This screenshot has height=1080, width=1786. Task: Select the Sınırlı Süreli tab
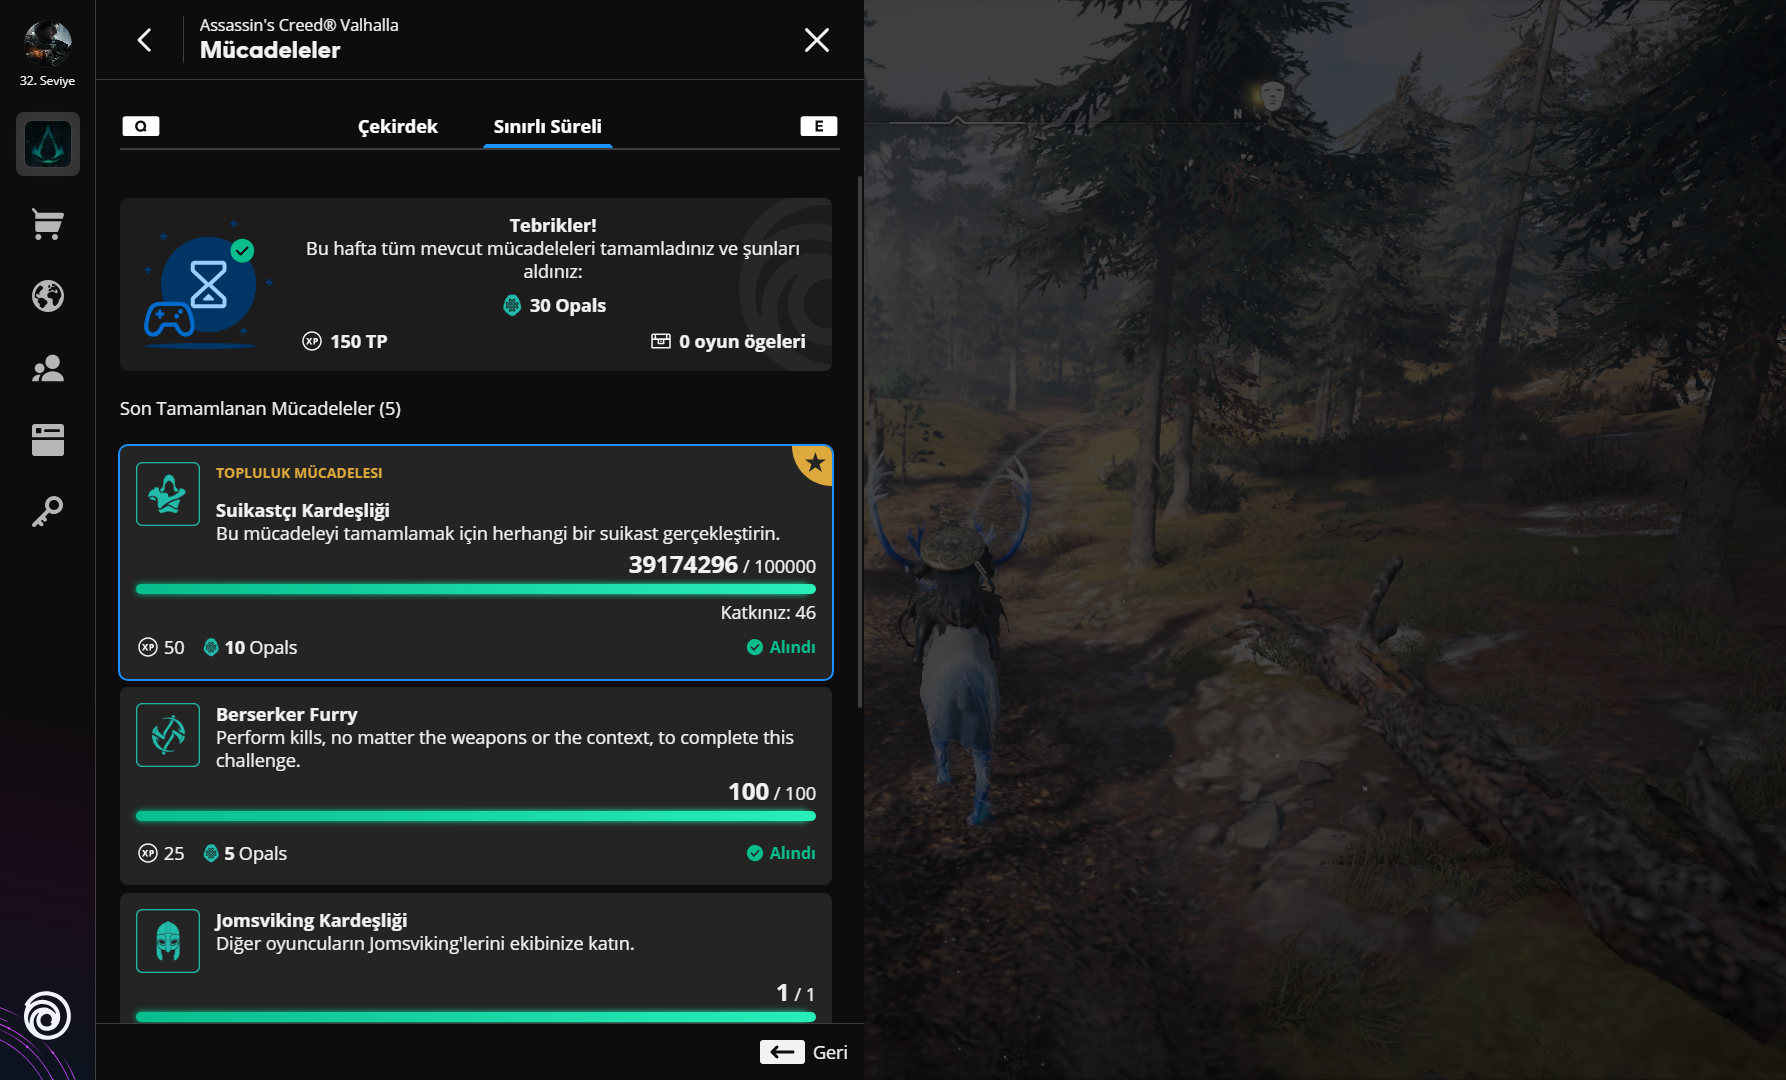tap(547, 127)
